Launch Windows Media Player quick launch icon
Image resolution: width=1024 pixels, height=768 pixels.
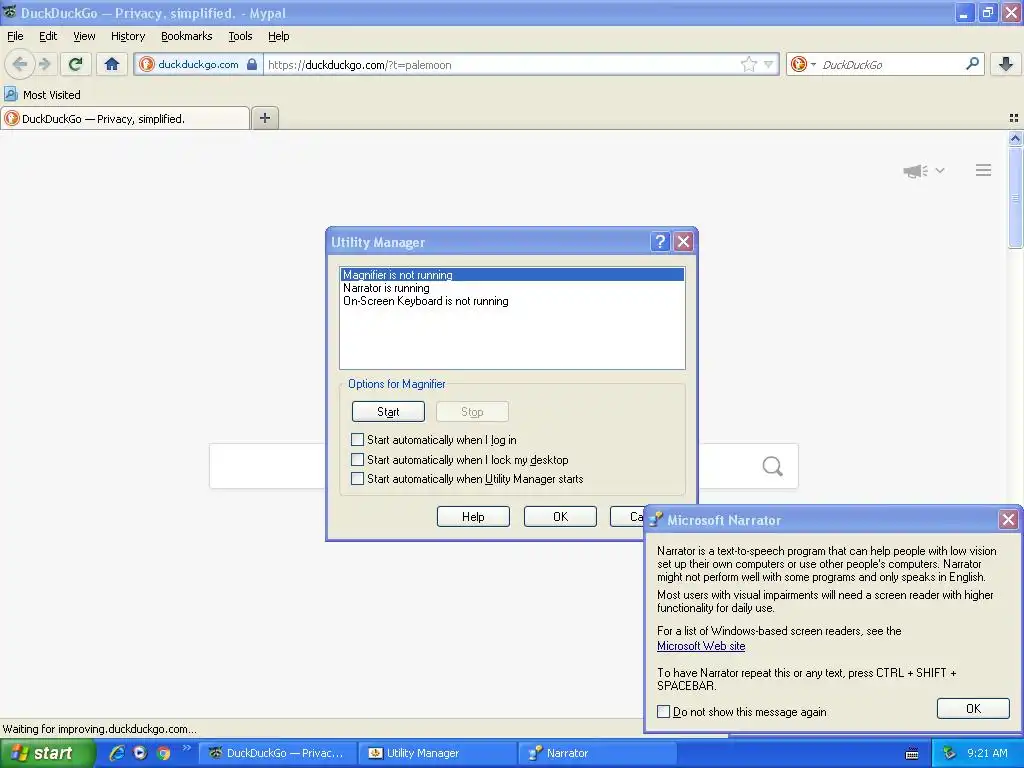click(x=140, y=753)
